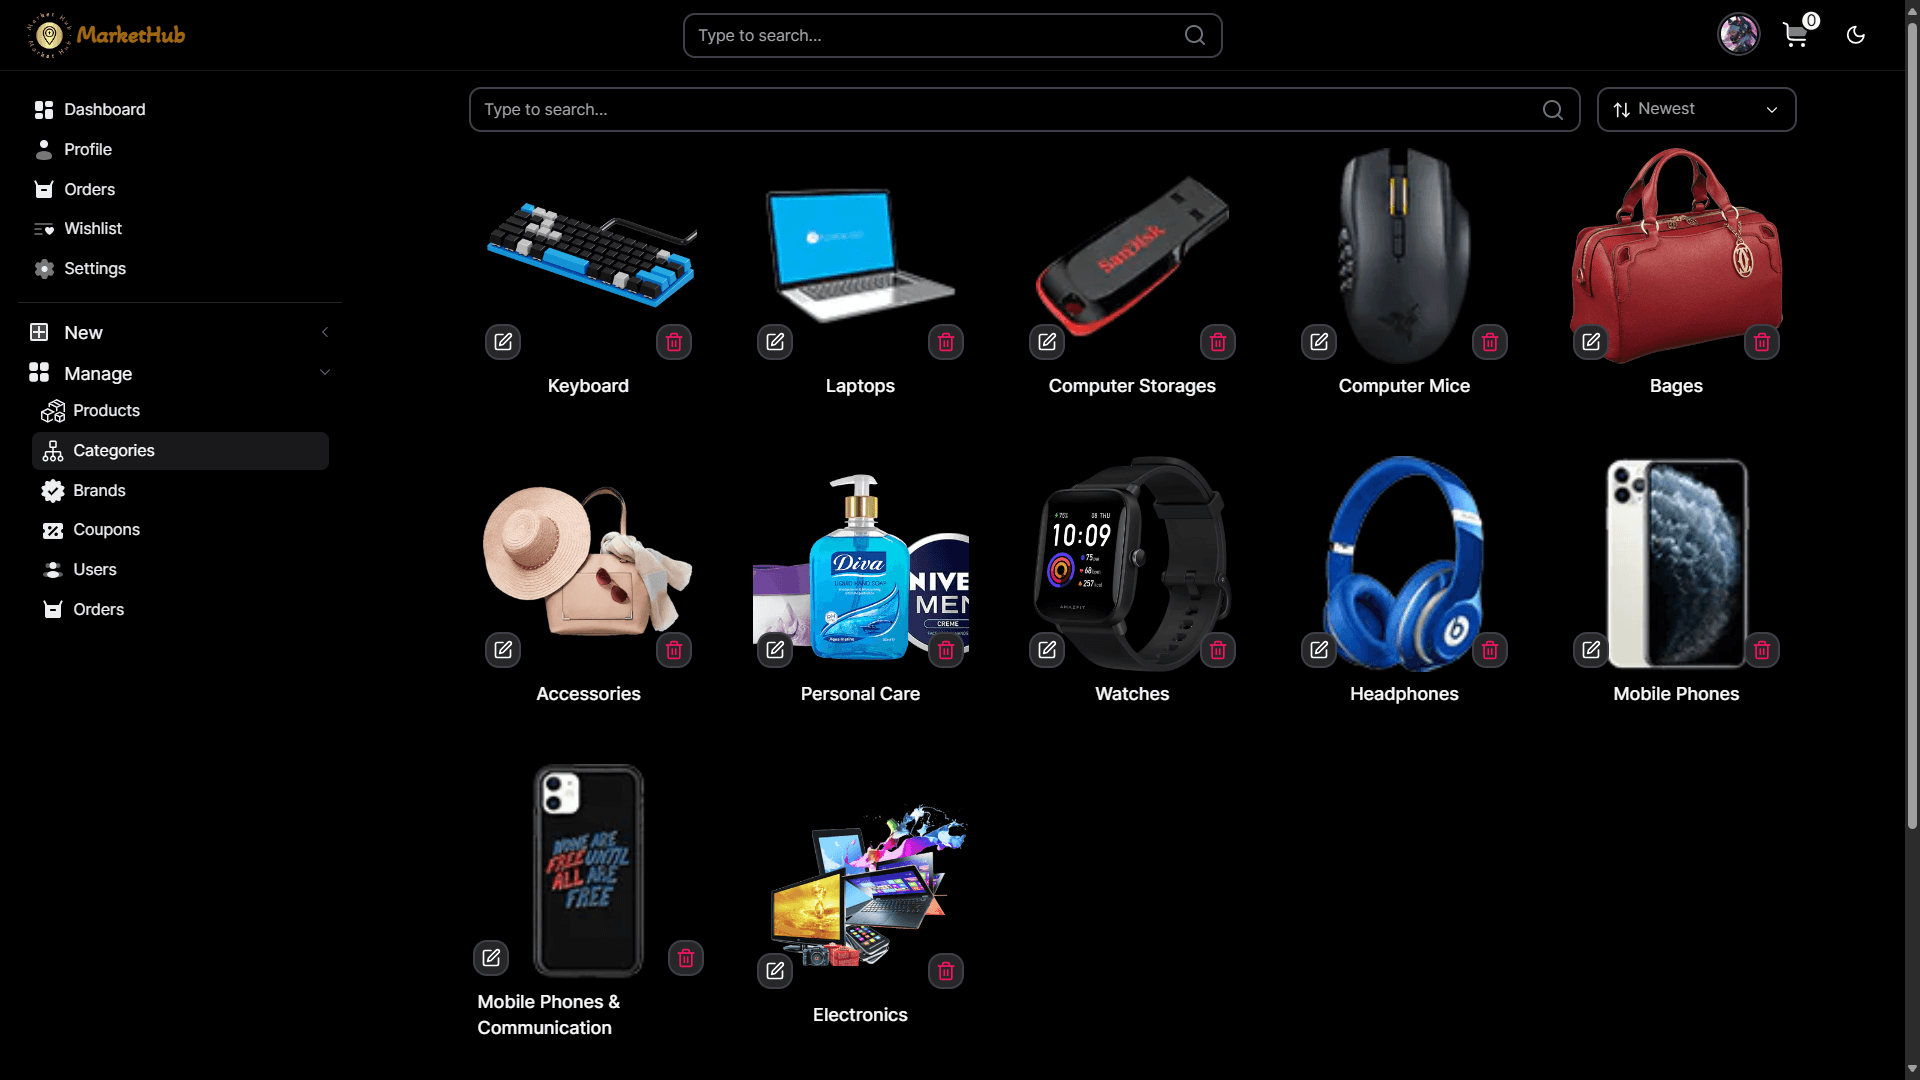
Task: Click trash icon on Headphones category
Action: point(1490,650)
